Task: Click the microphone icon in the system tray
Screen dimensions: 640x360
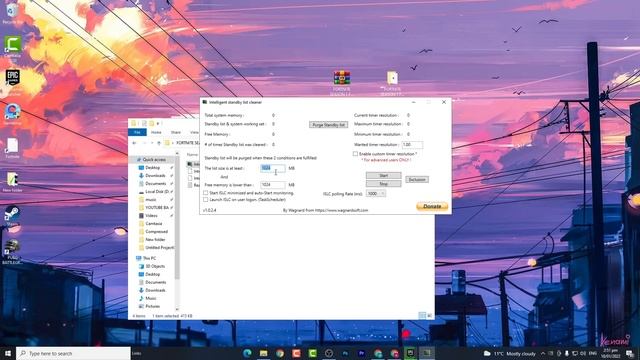Action: (x=567, y=353)
